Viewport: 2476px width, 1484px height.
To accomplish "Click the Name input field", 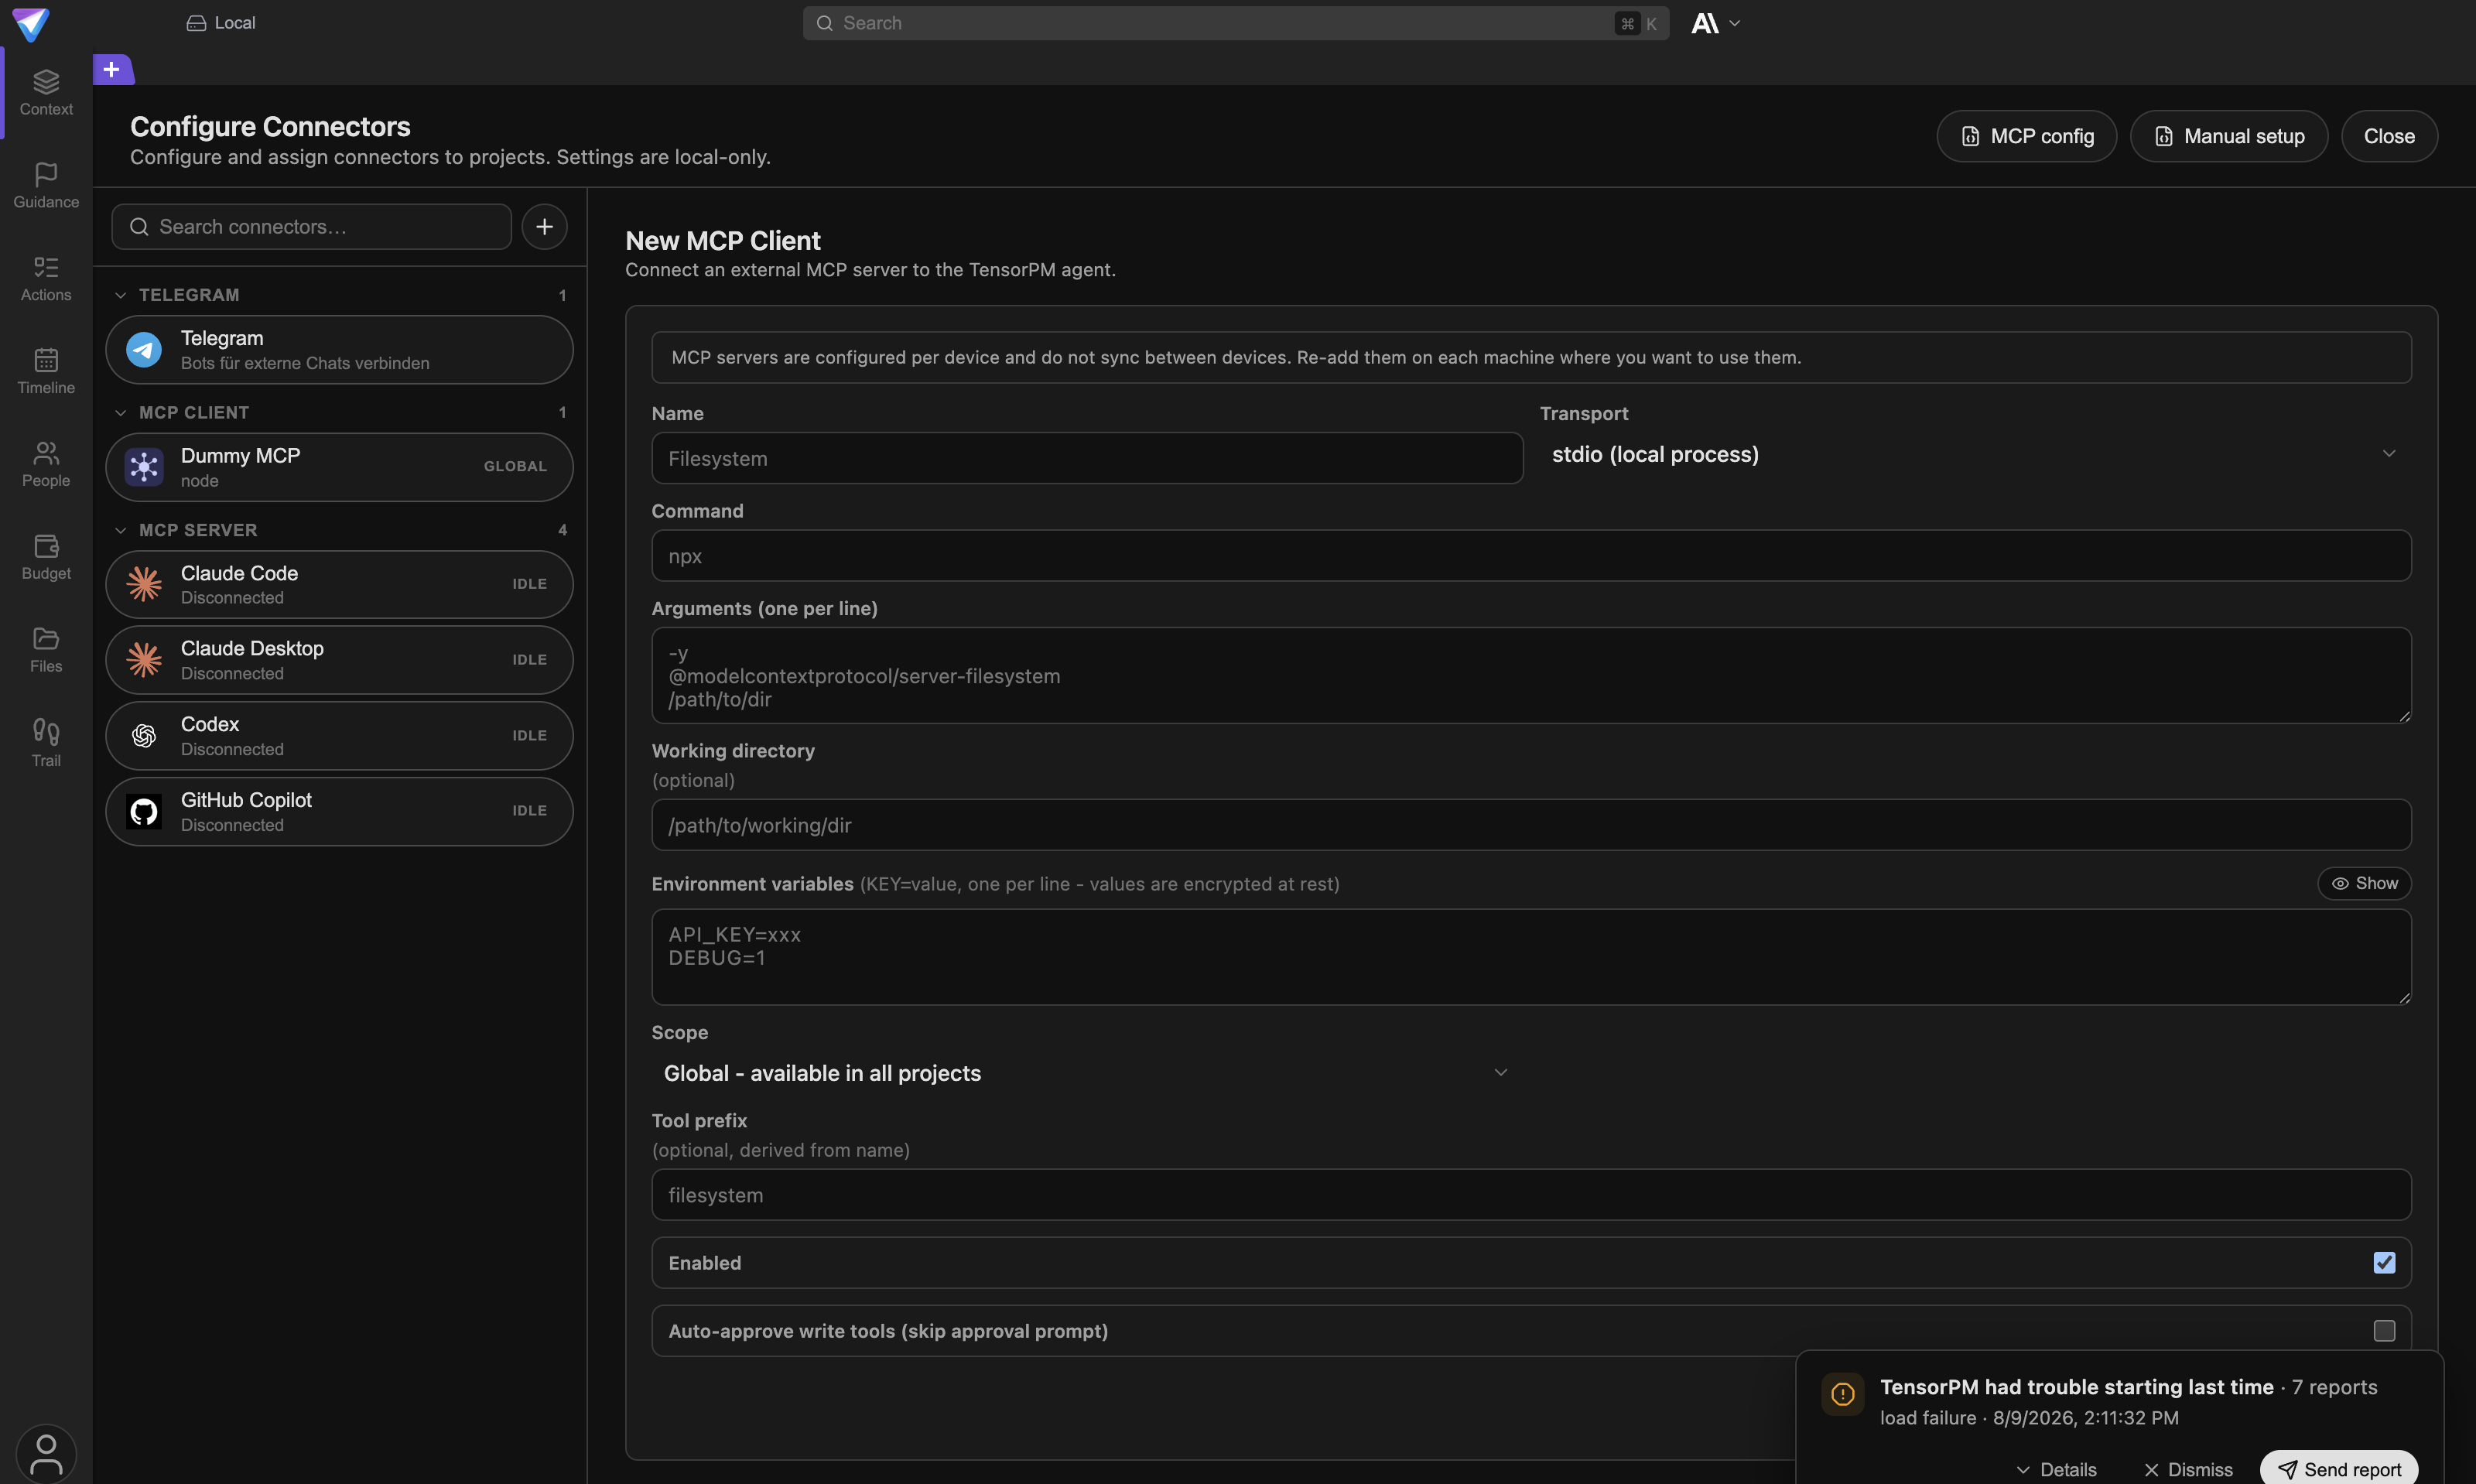I will tap(1086, 458).
